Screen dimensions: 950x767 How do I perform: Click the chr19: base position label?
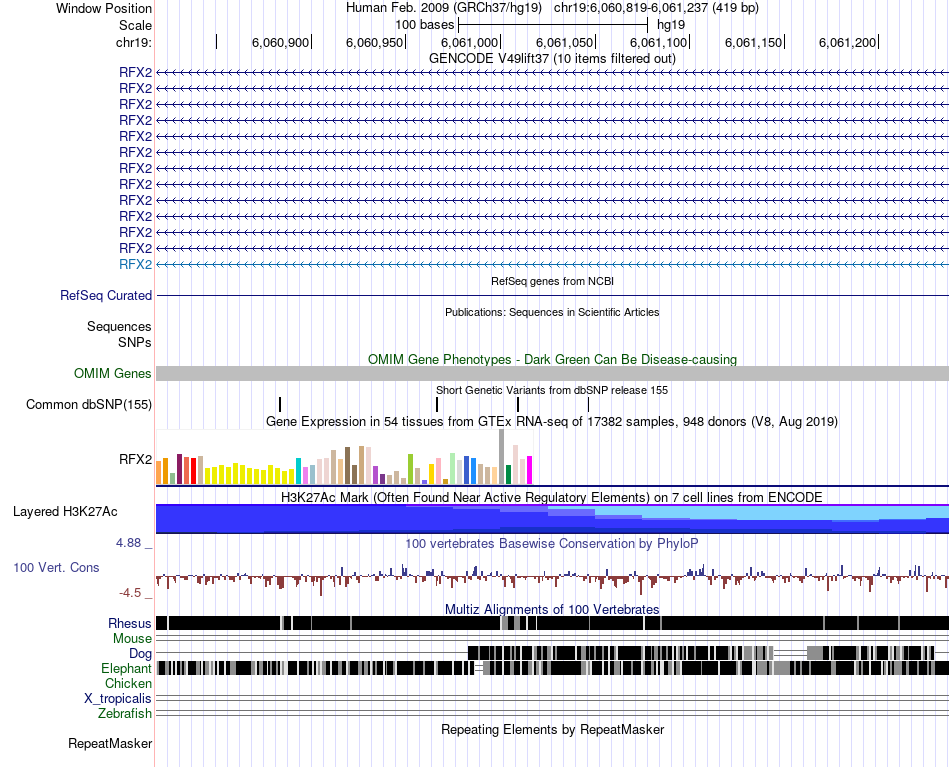[x=133, y=42]
